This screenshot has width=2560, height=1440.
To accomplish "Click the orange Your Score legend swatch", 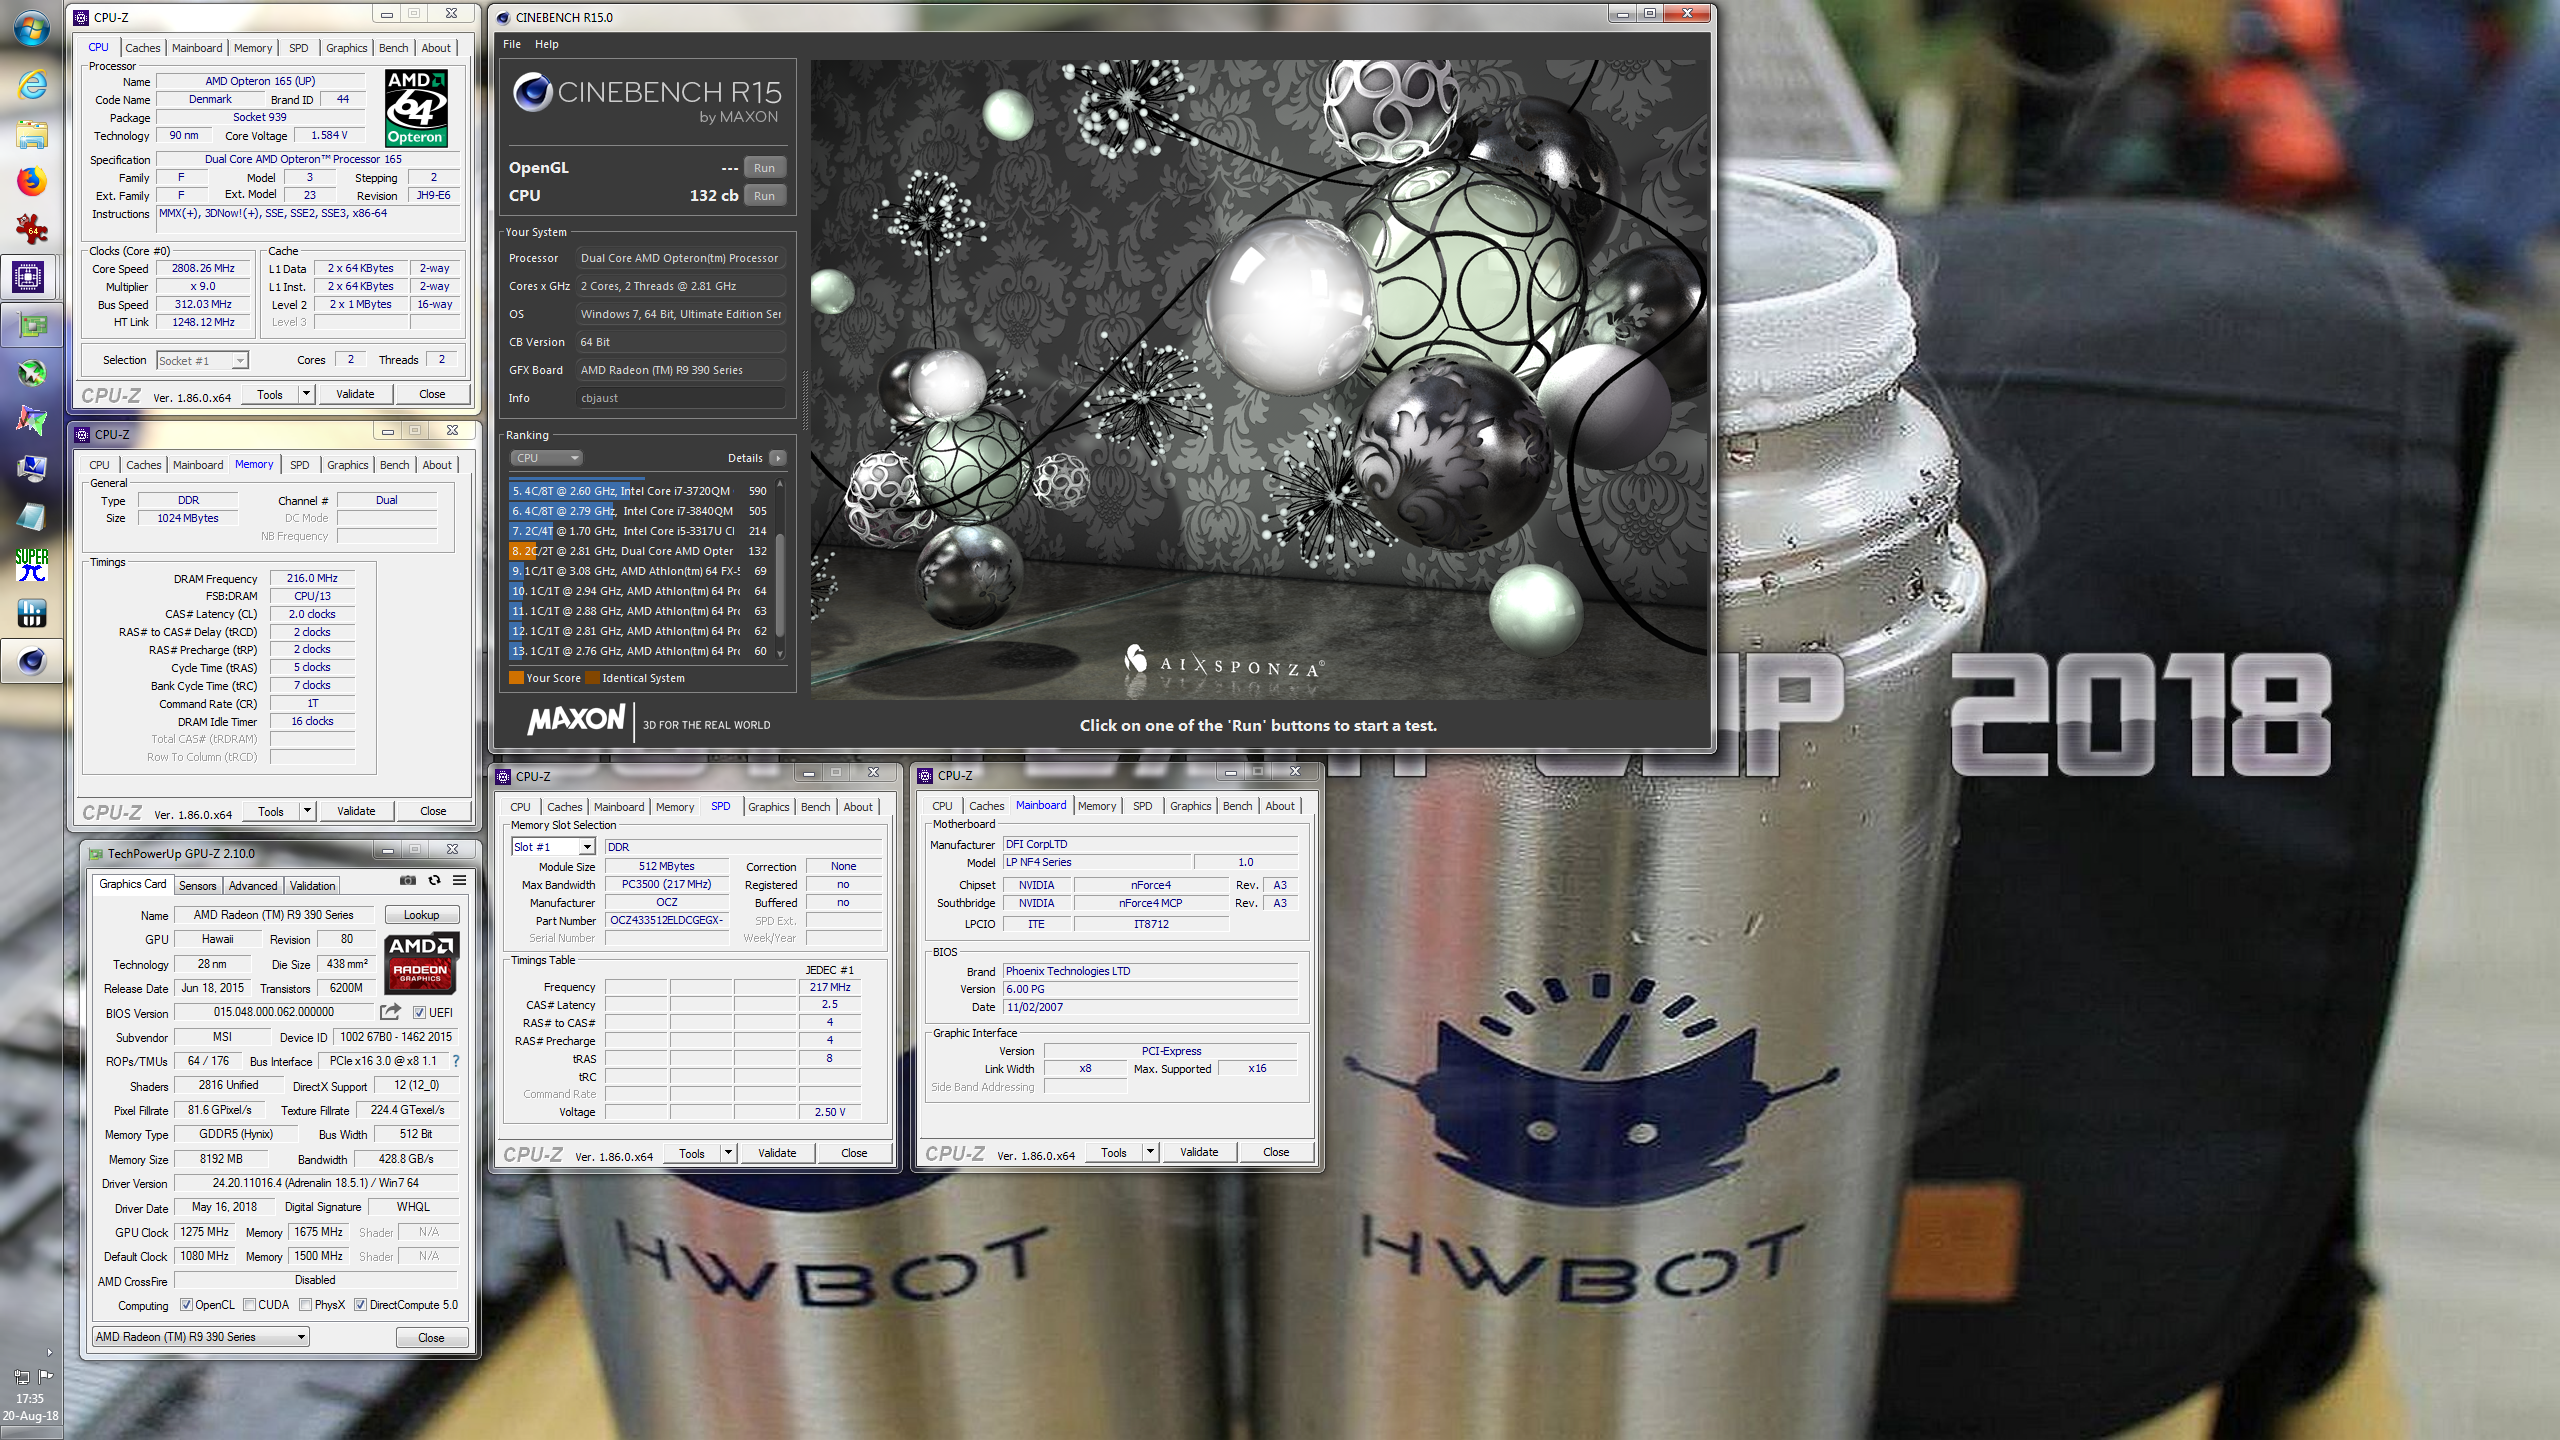I will click(516, 678).
